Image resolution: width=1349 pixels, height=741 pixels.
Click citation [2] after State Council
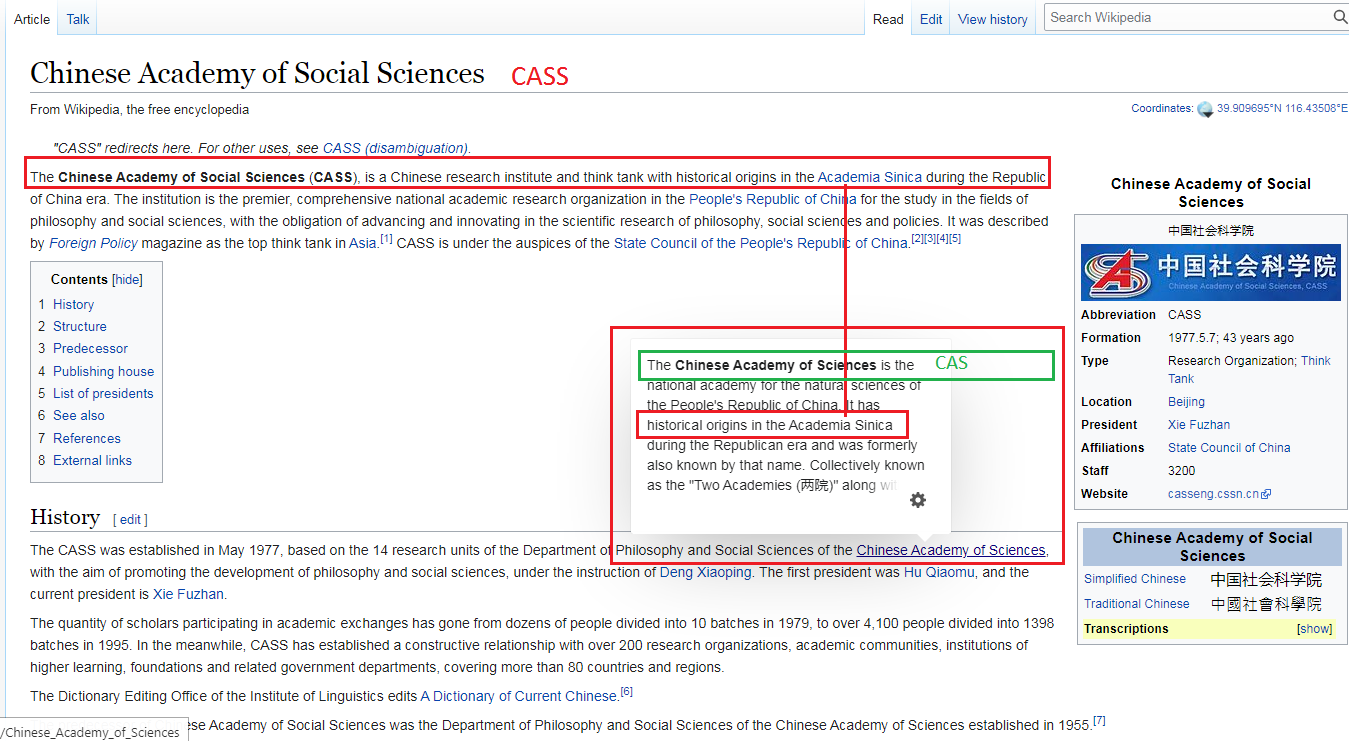click(917, 238)
